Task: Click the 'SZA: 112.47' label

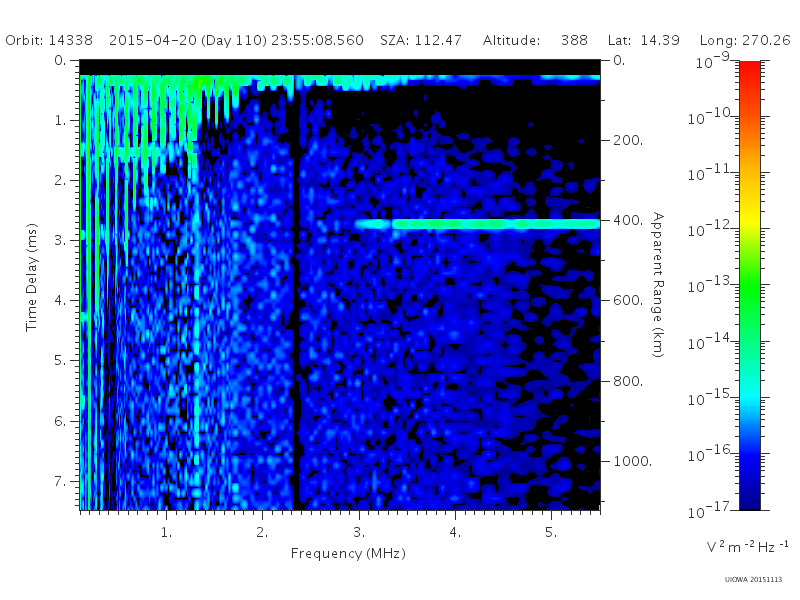Action: pos(421,40)
